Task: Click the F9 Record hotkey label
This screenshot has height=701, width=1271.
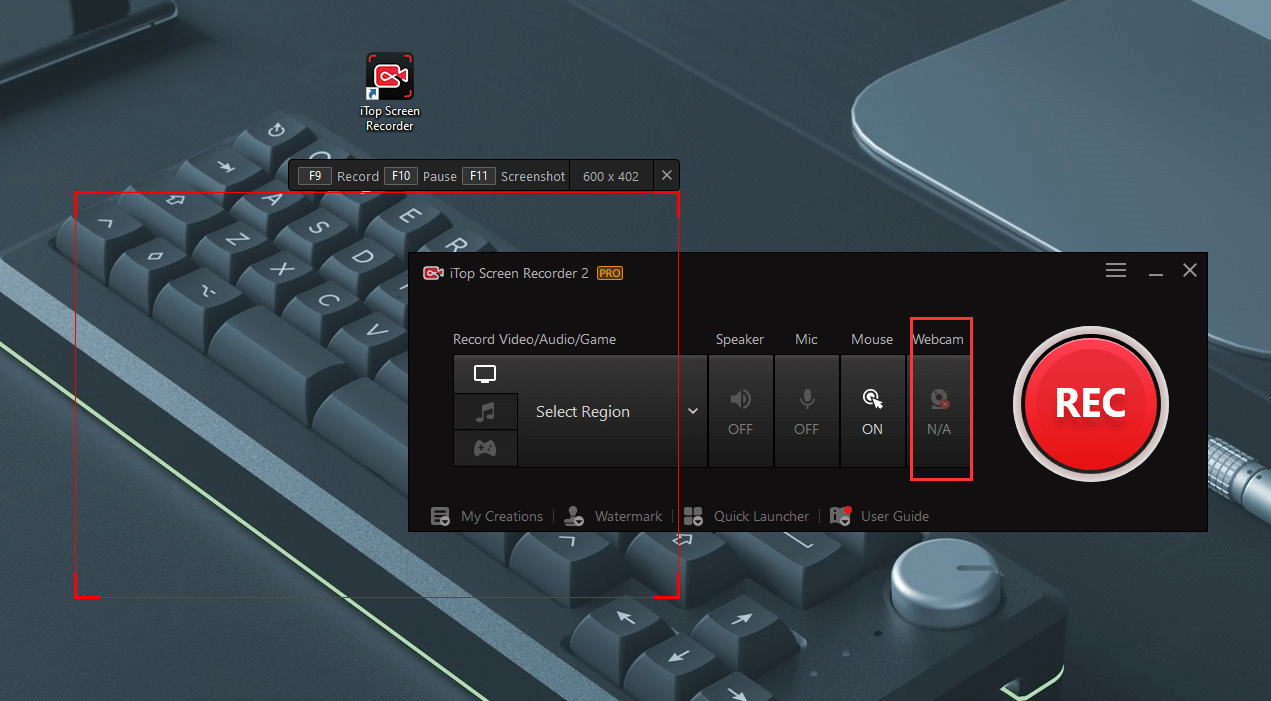Action: click(x=339, y=176)
